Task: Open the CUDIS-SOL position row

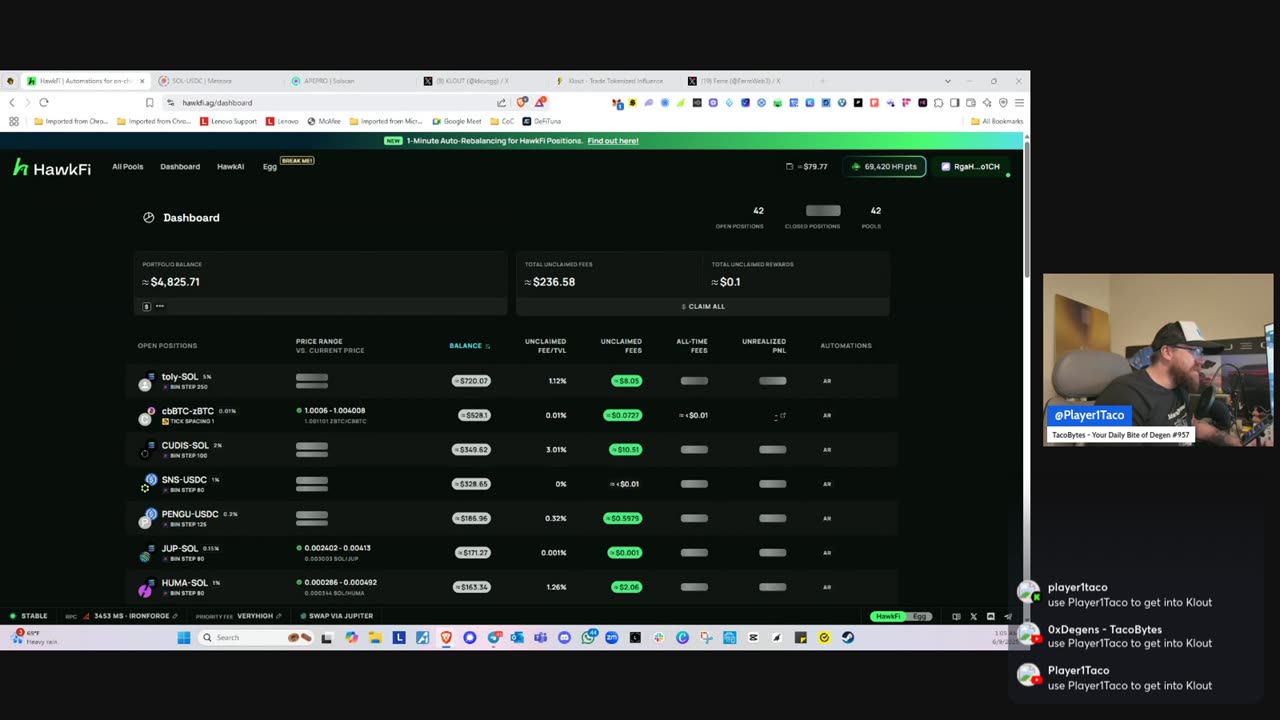Action: coord(513,450)
